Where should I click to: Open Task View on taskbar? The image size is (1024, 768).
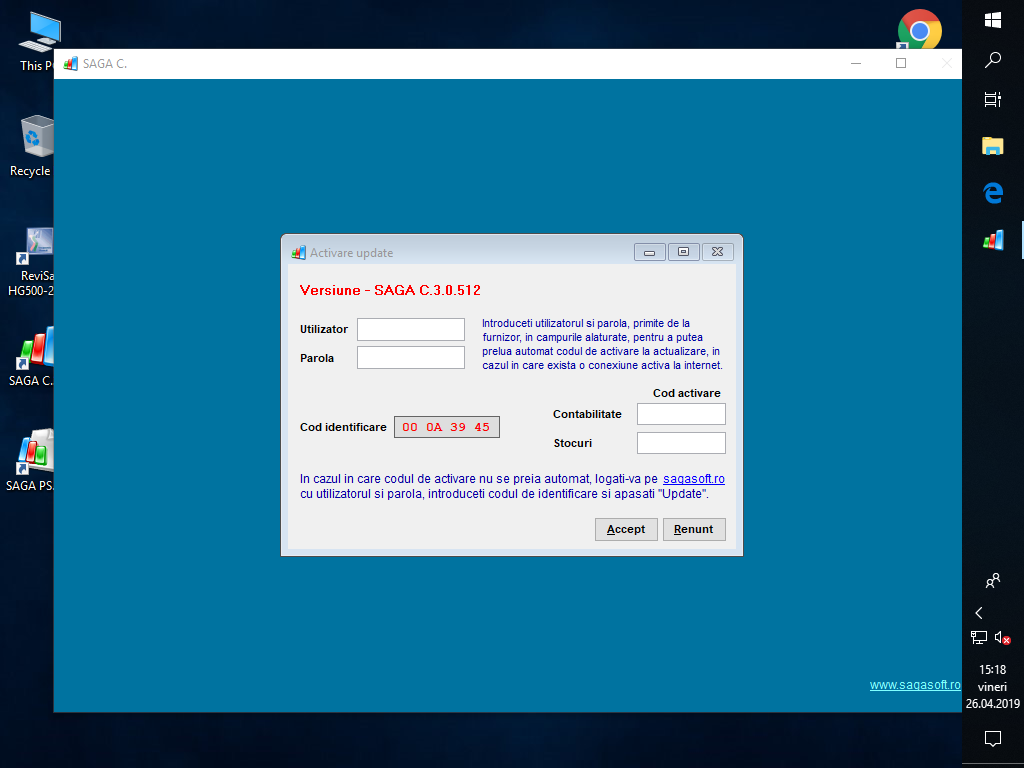(993, 100)
